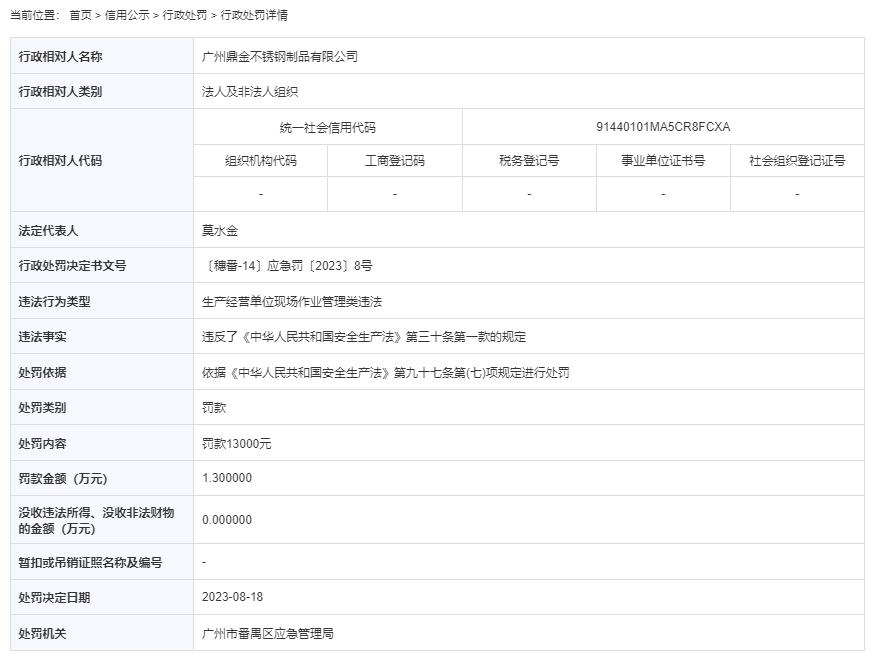Click the 工商登记码 column header

tap(395, 161)
